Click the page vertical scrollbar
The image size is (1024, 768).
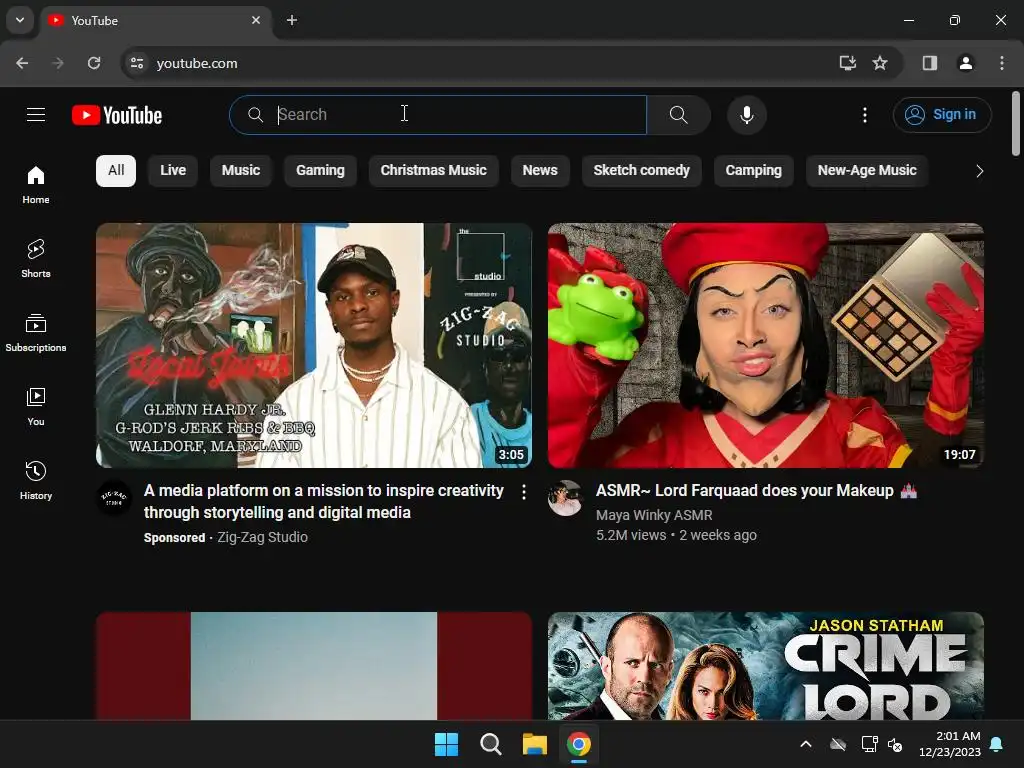(1016, 124)
